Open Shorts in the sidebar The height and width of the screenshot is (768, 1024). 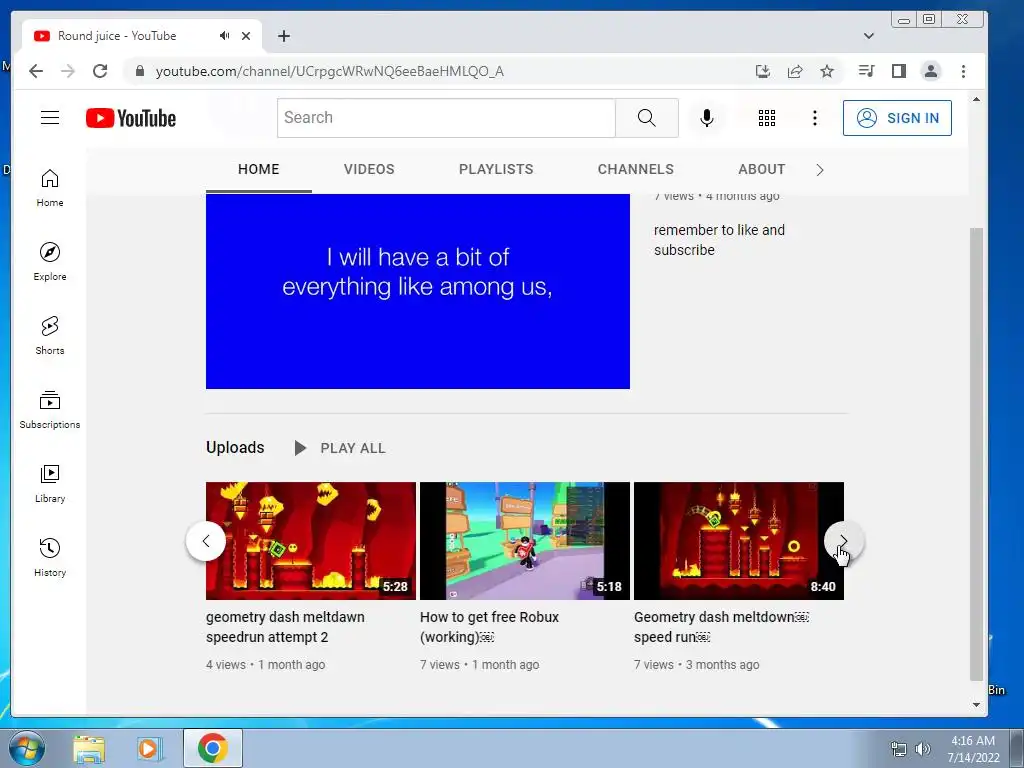tap(50, 336)
